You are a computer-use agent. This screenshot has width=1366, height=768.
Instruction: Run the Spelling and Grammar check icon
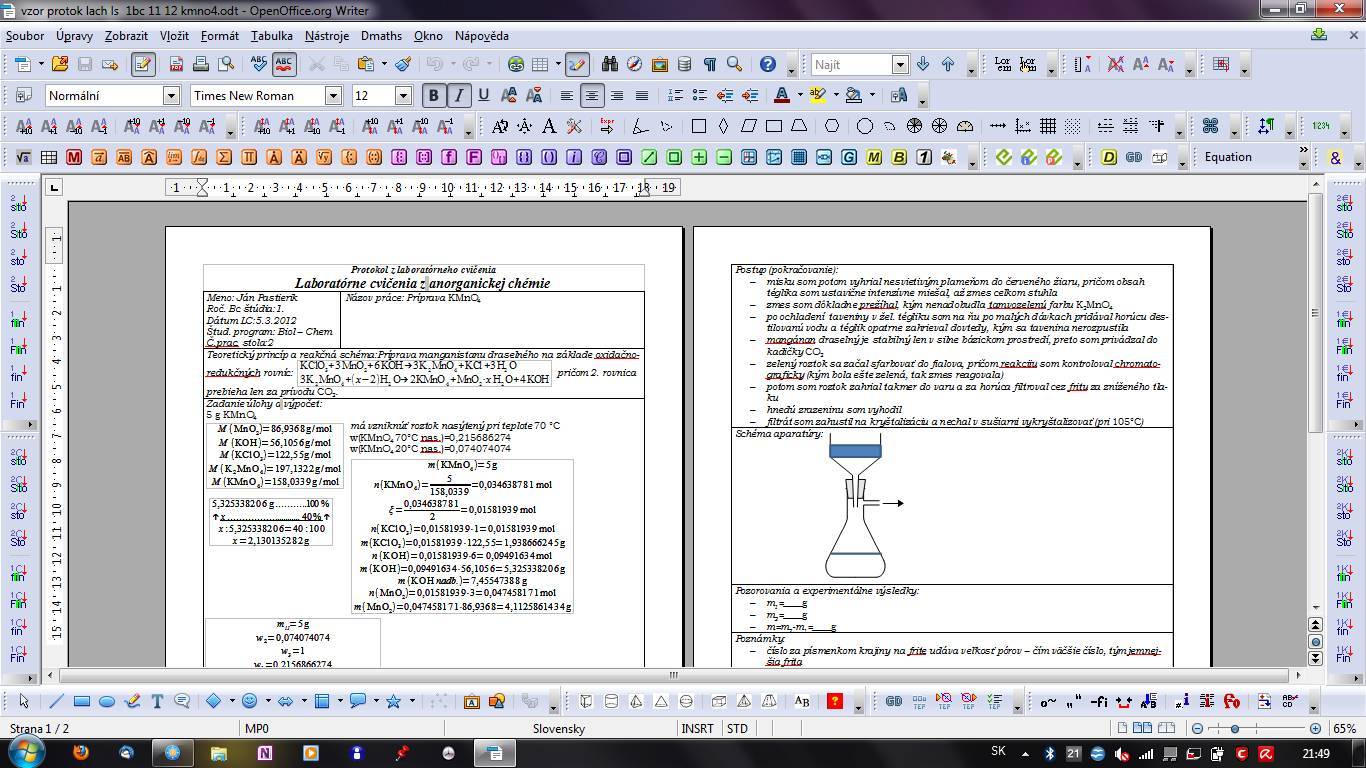[x=259, y=64]
